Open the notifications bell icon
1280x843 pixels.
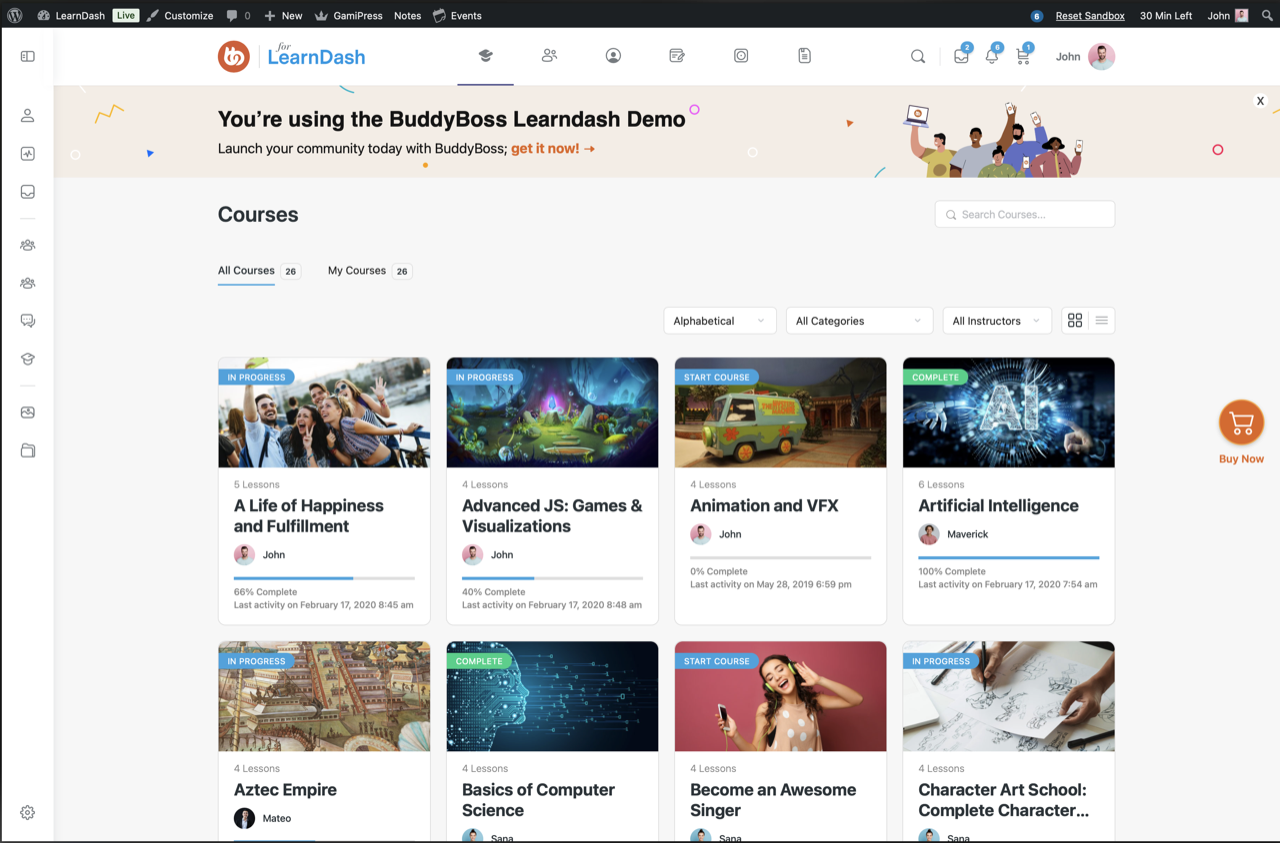[x=992, y=57]
